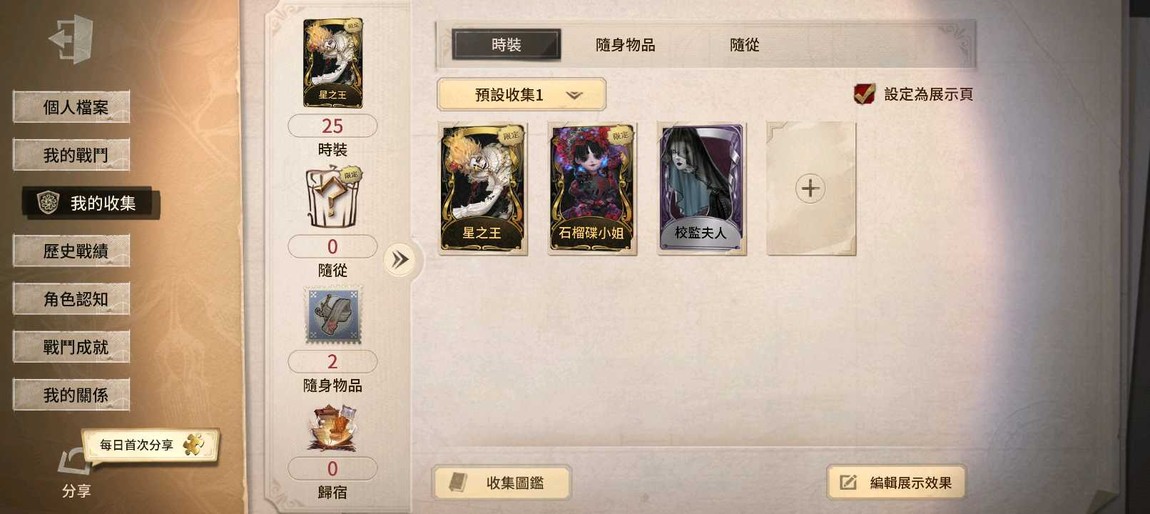Select the 隨從 question-mark banner icon
The image size is (1150, 514).
tap(333, 197)
